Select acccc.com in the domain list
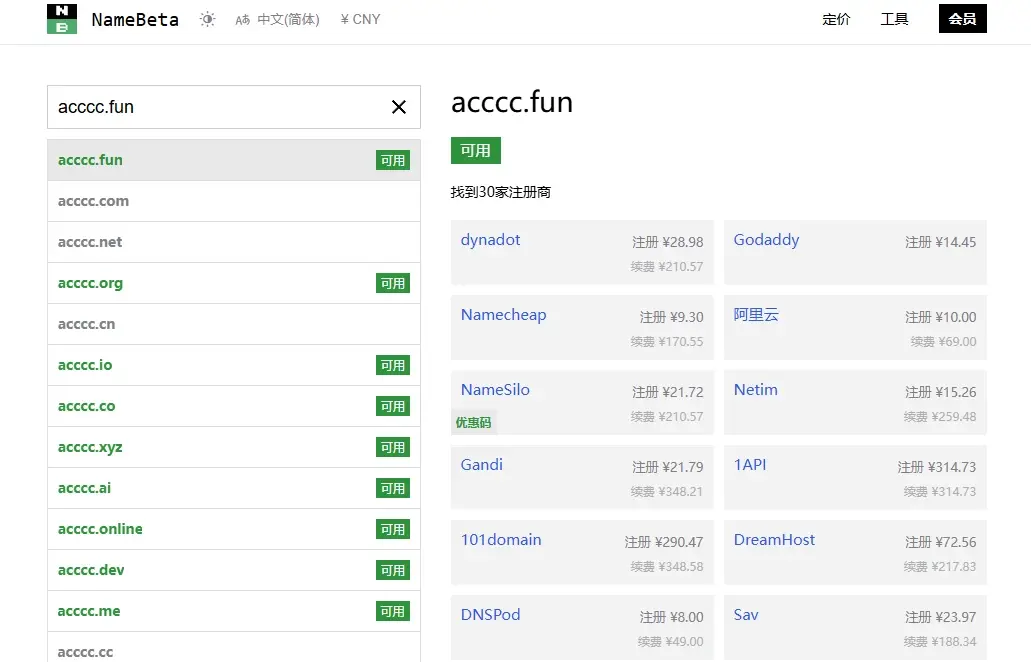 click(233, 201)
